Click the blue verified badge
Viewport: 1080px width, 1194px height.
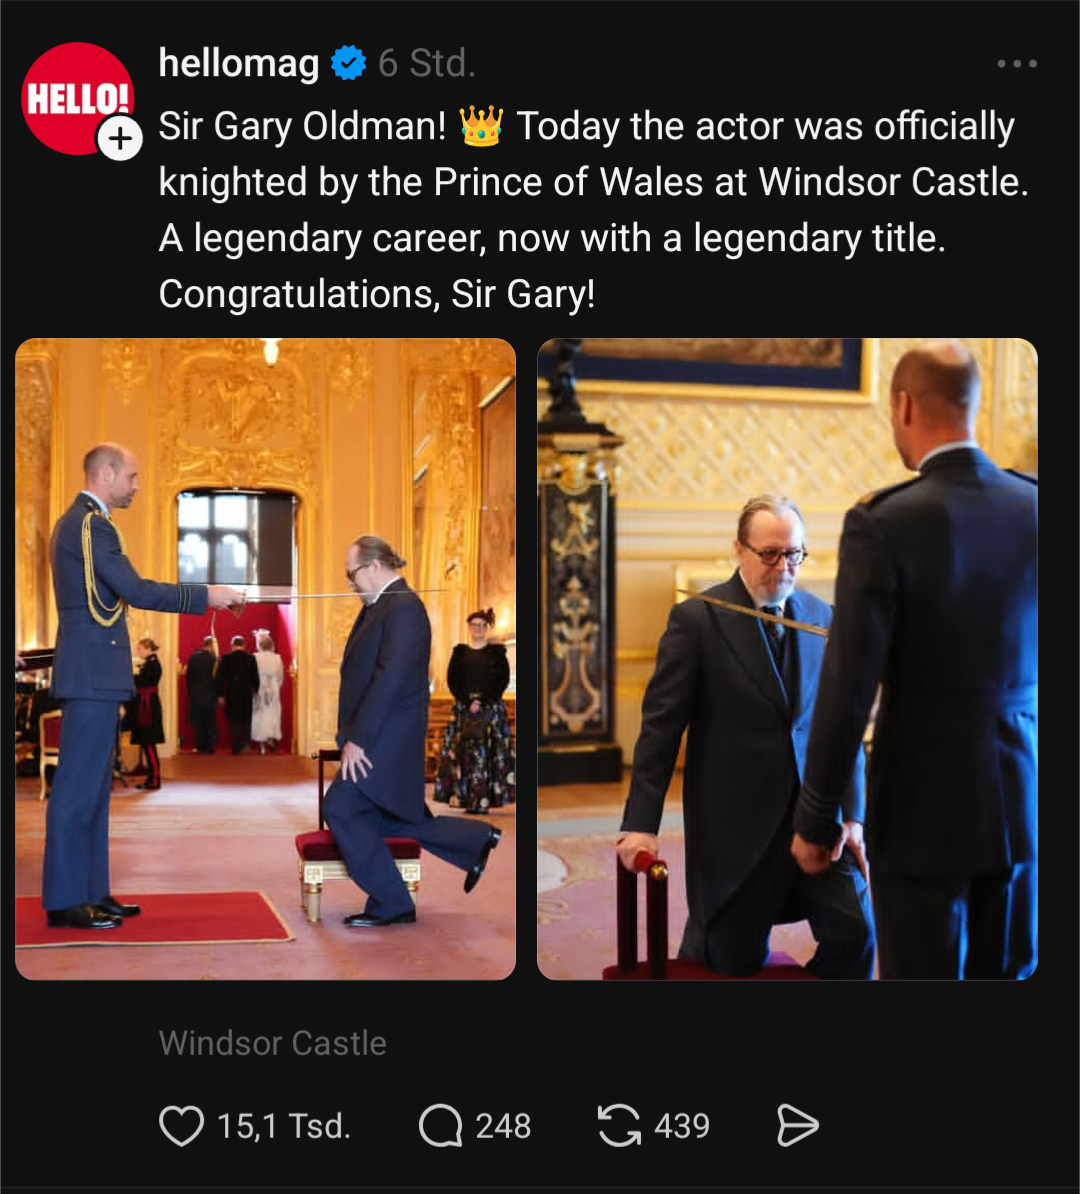348,63
